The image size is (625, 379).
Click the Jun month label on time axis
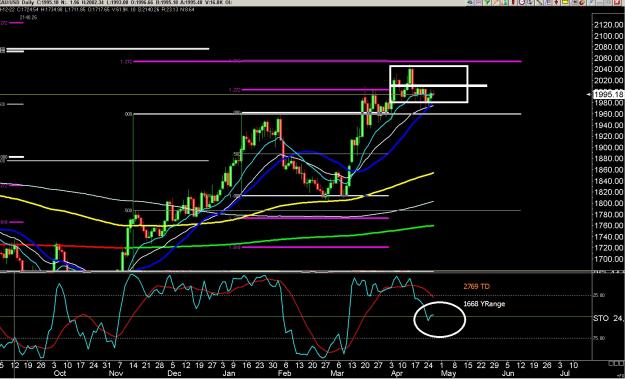(507, 373)
